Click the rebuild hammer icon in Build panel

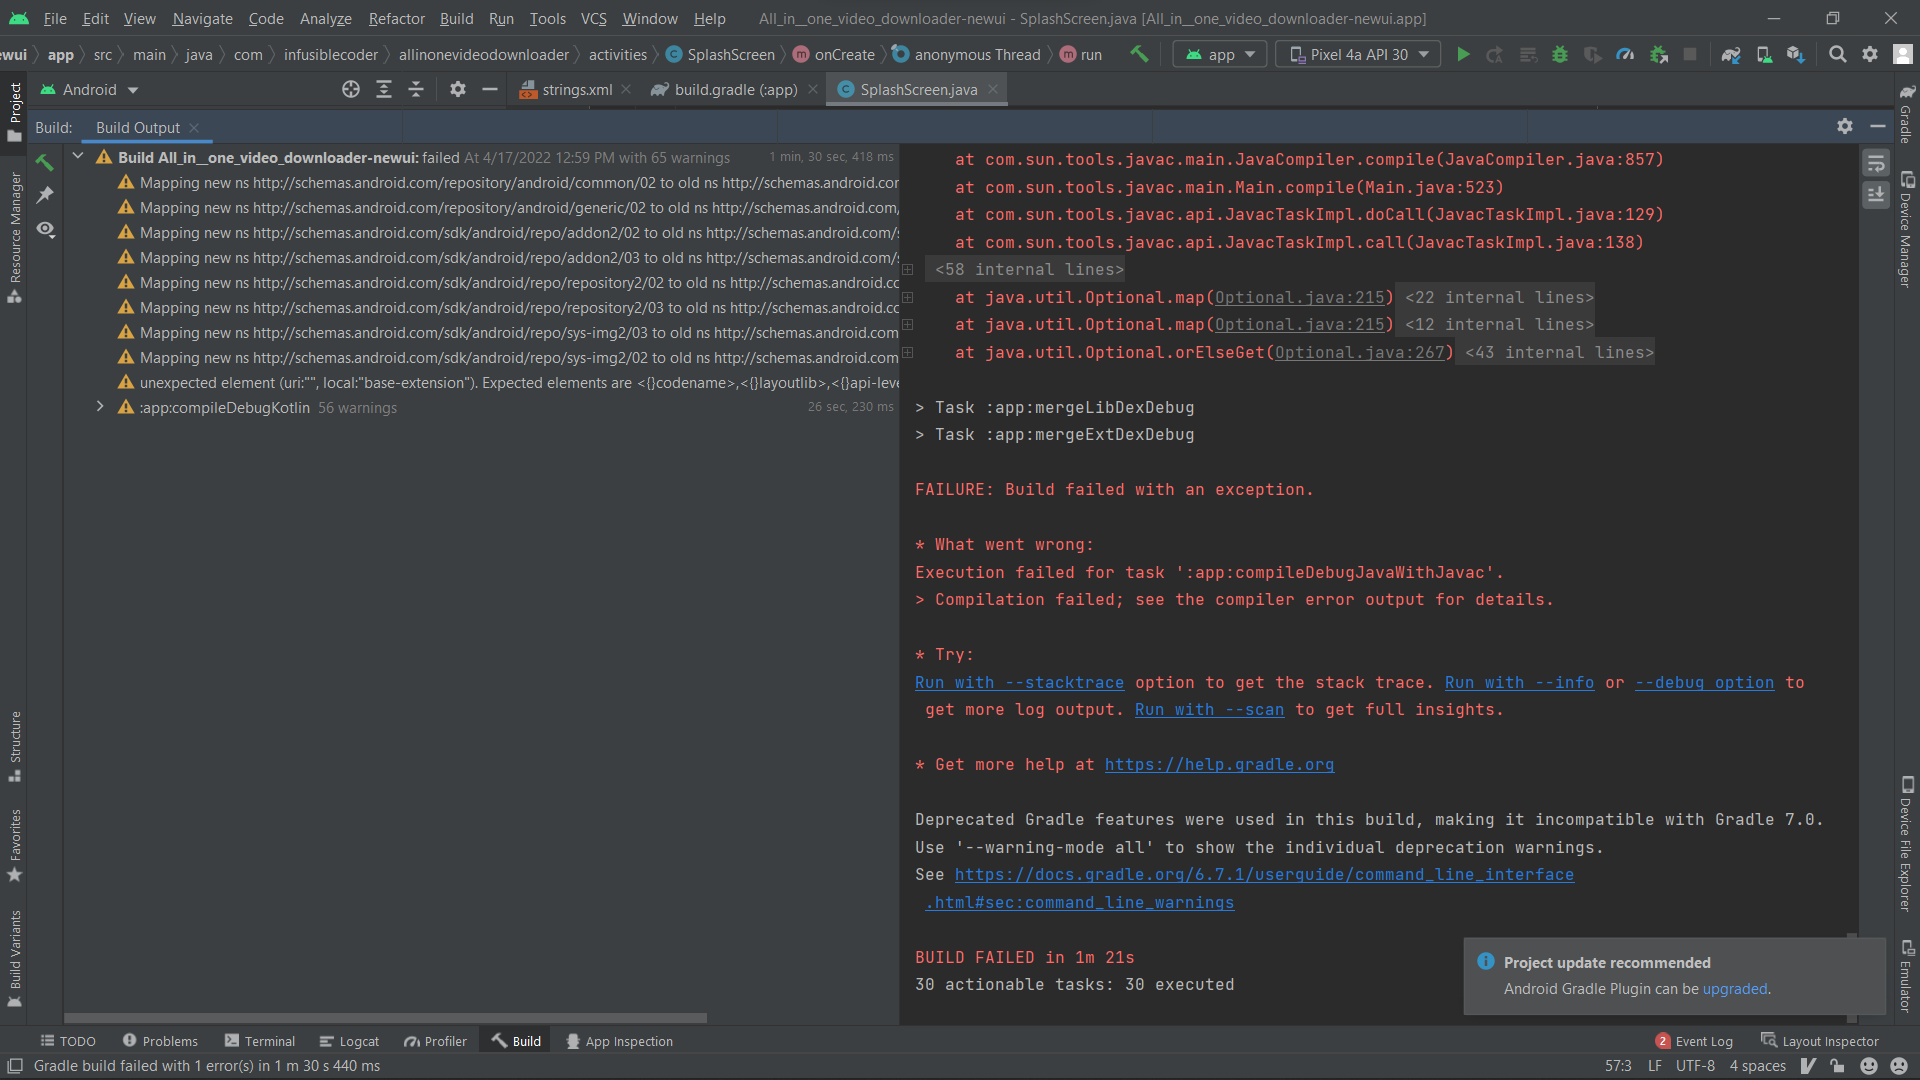click(45, 161)
